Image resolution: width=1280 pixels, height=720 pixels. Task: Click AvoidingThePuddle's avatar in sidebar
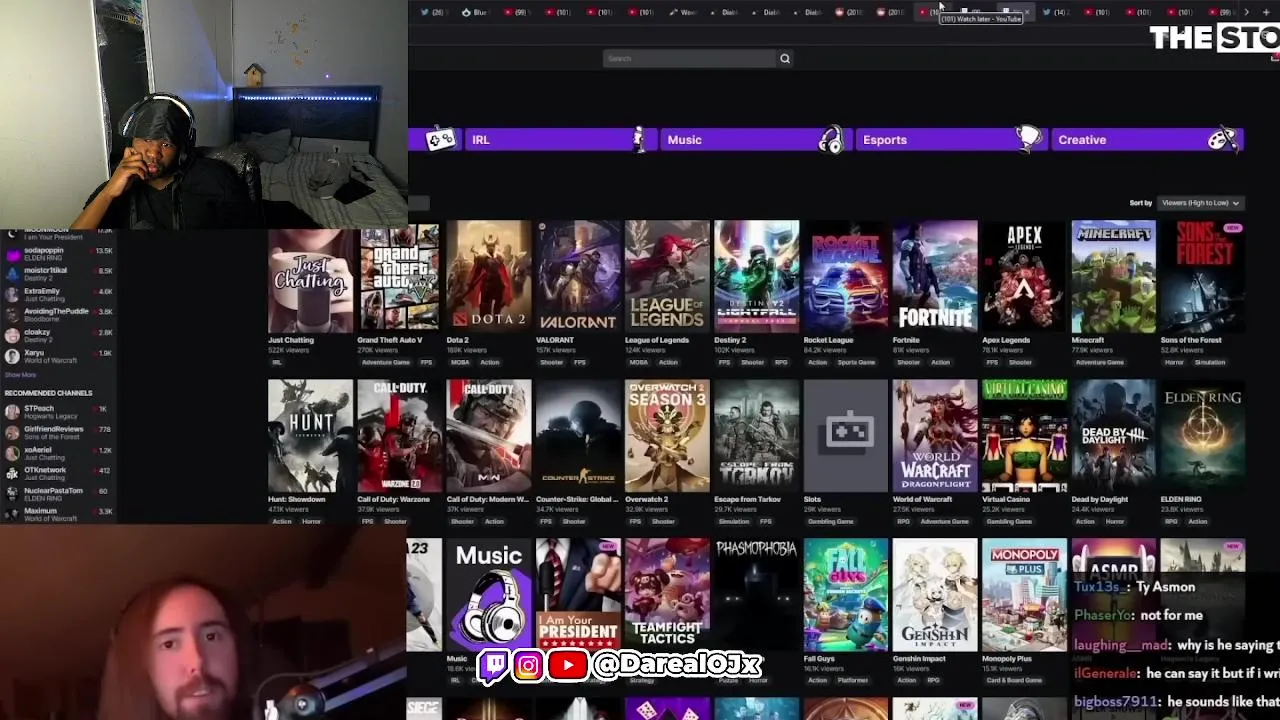pyautogui.click(x=12, y=315)
